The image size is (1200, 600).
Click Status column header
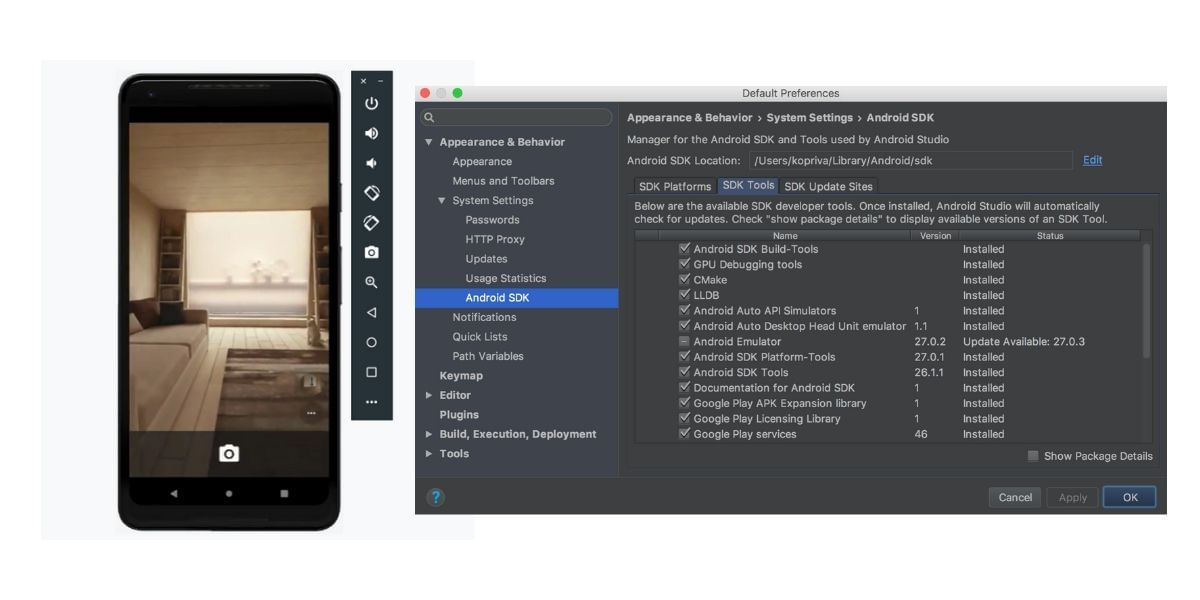[x=1050, y=236]
